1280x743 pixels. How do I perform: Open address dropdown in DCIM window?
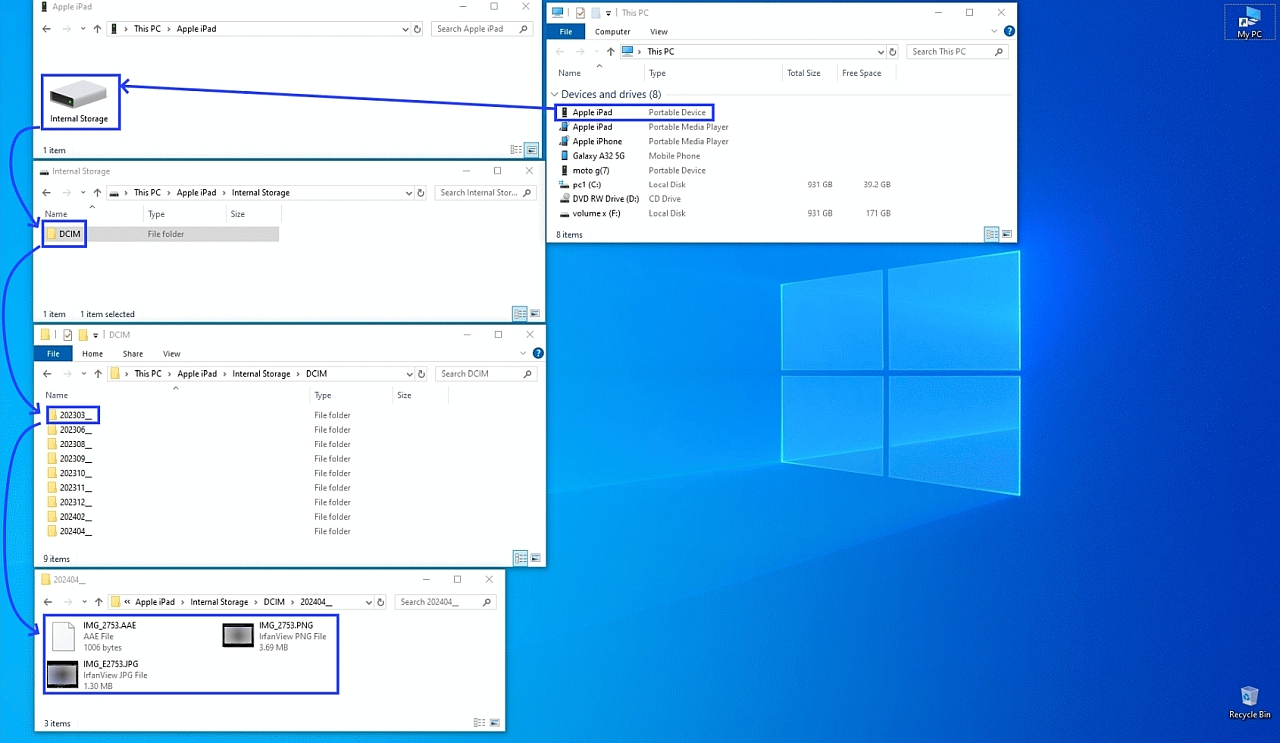[x=408, y=374]
